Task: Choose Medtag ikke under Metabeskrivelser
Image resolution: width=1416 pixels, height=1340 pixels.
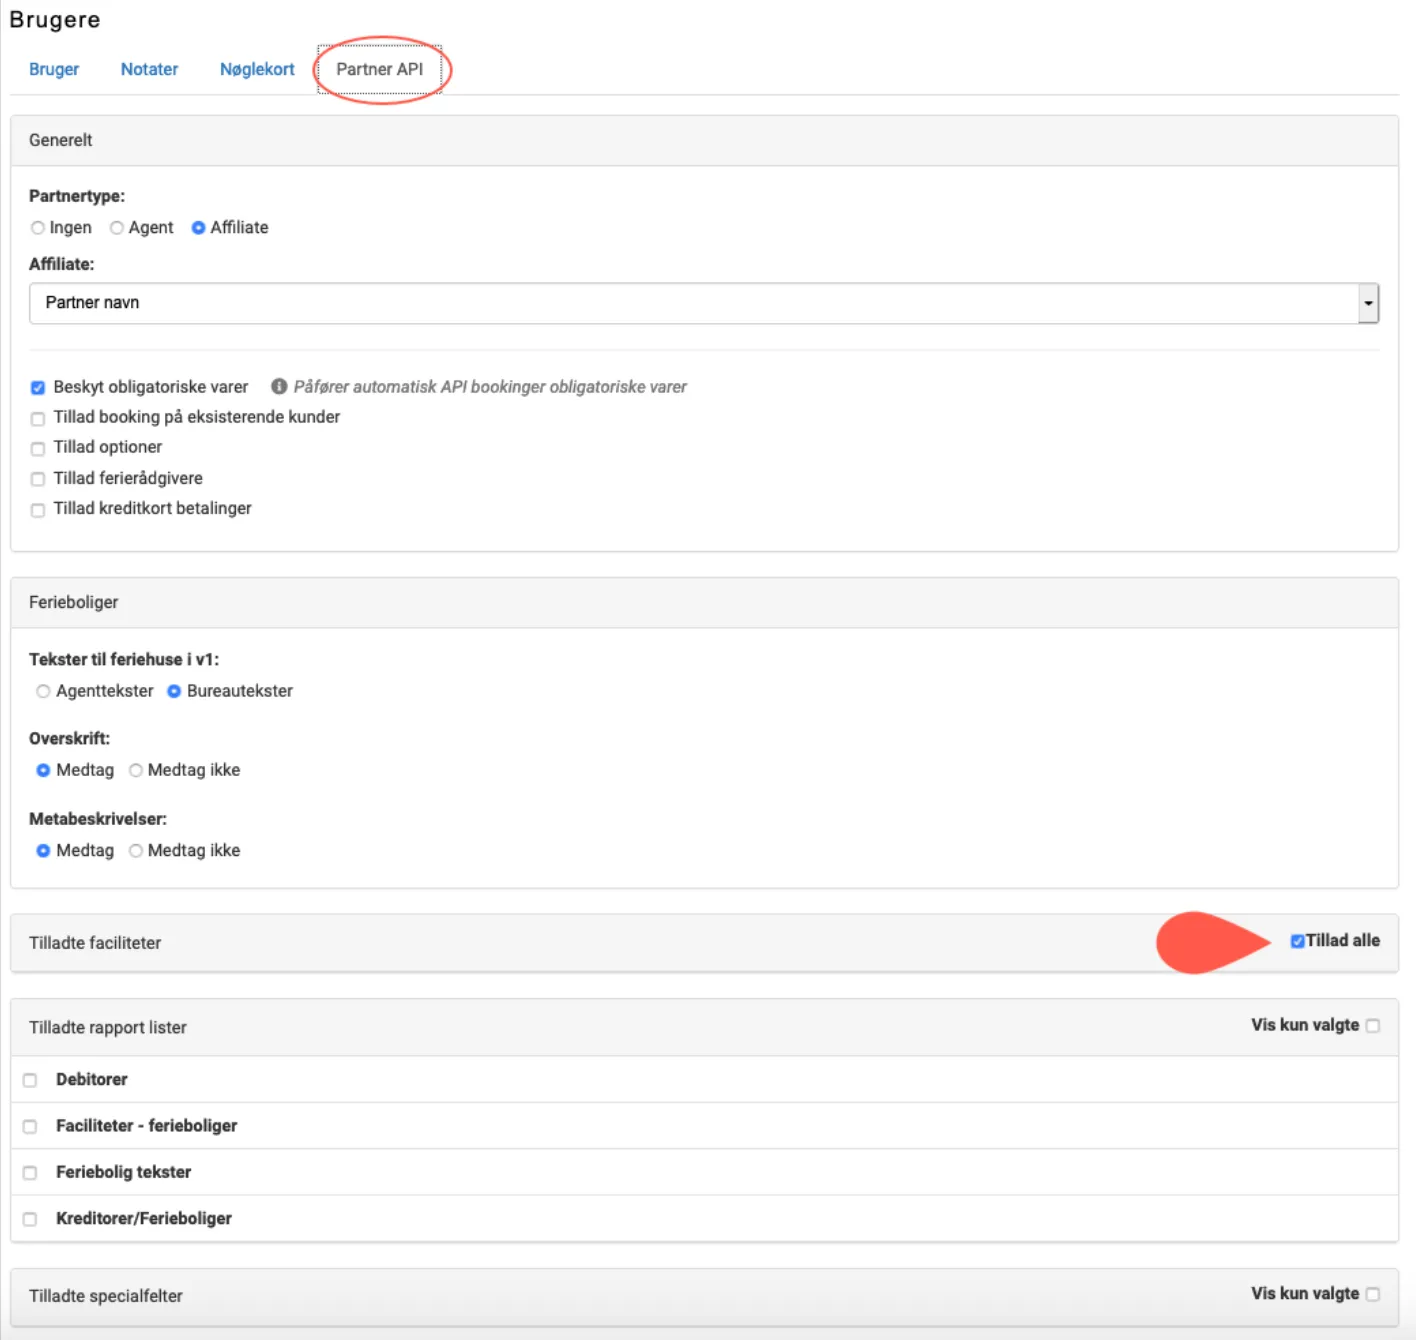Action: [136, 851]
